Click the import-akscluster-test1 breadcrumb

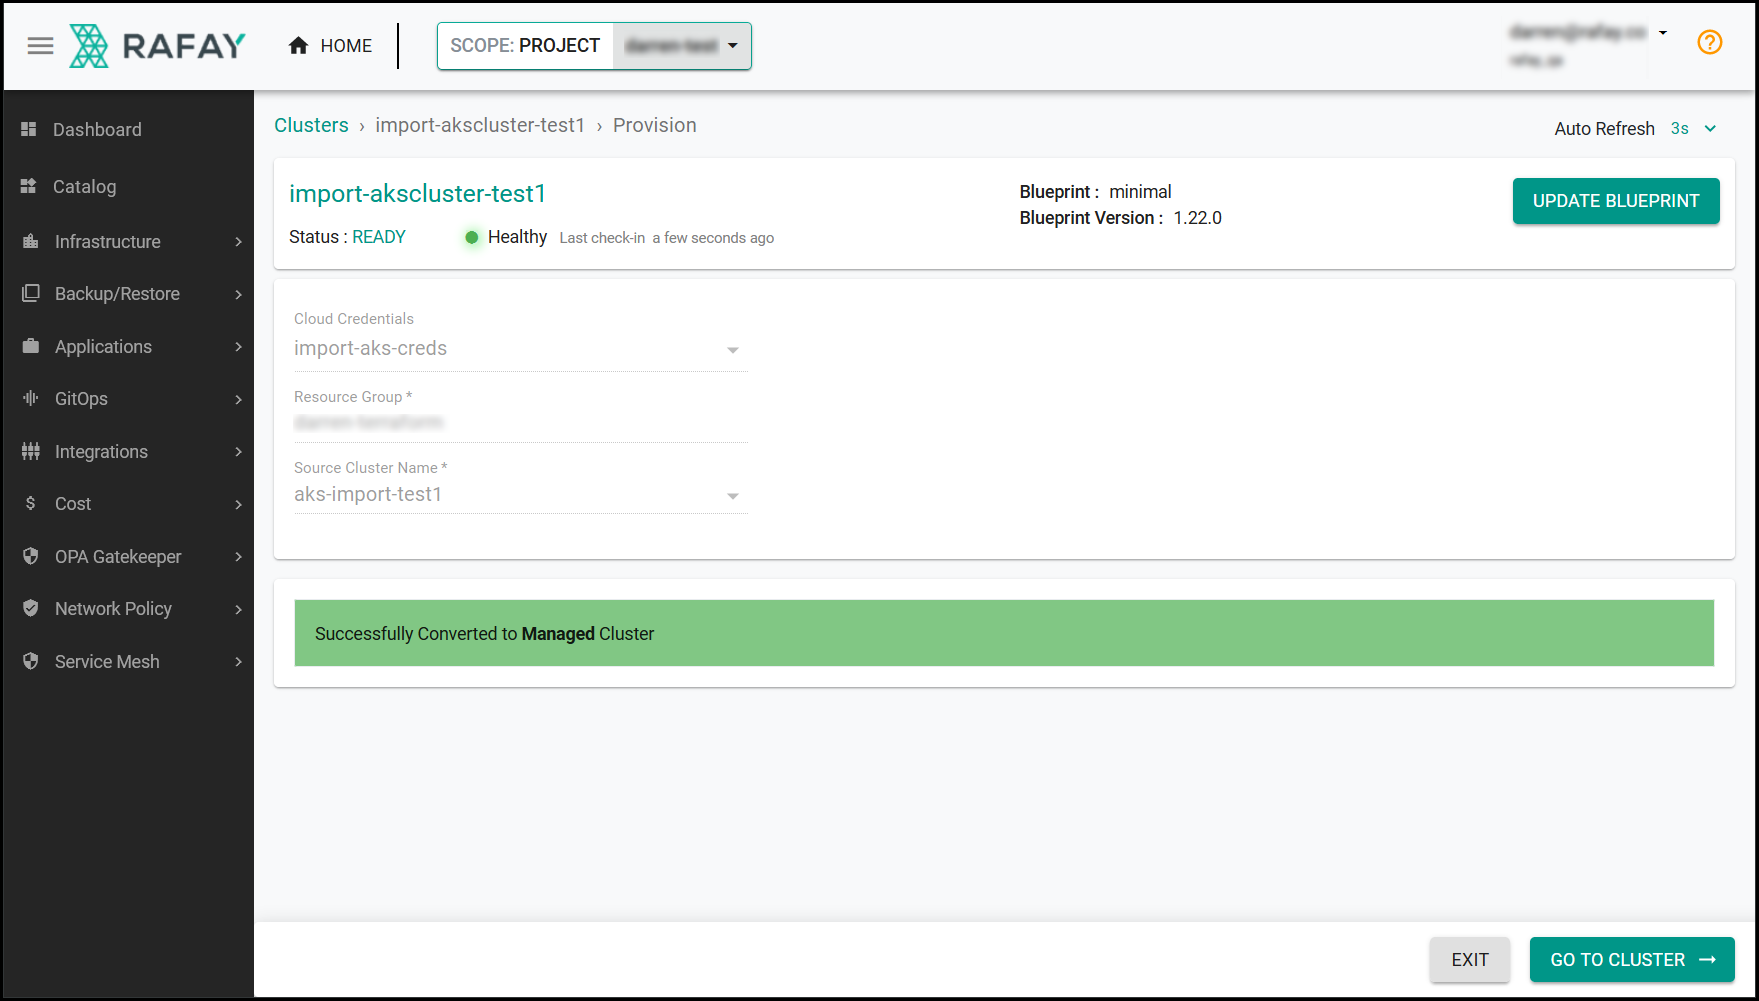[480, 125]
